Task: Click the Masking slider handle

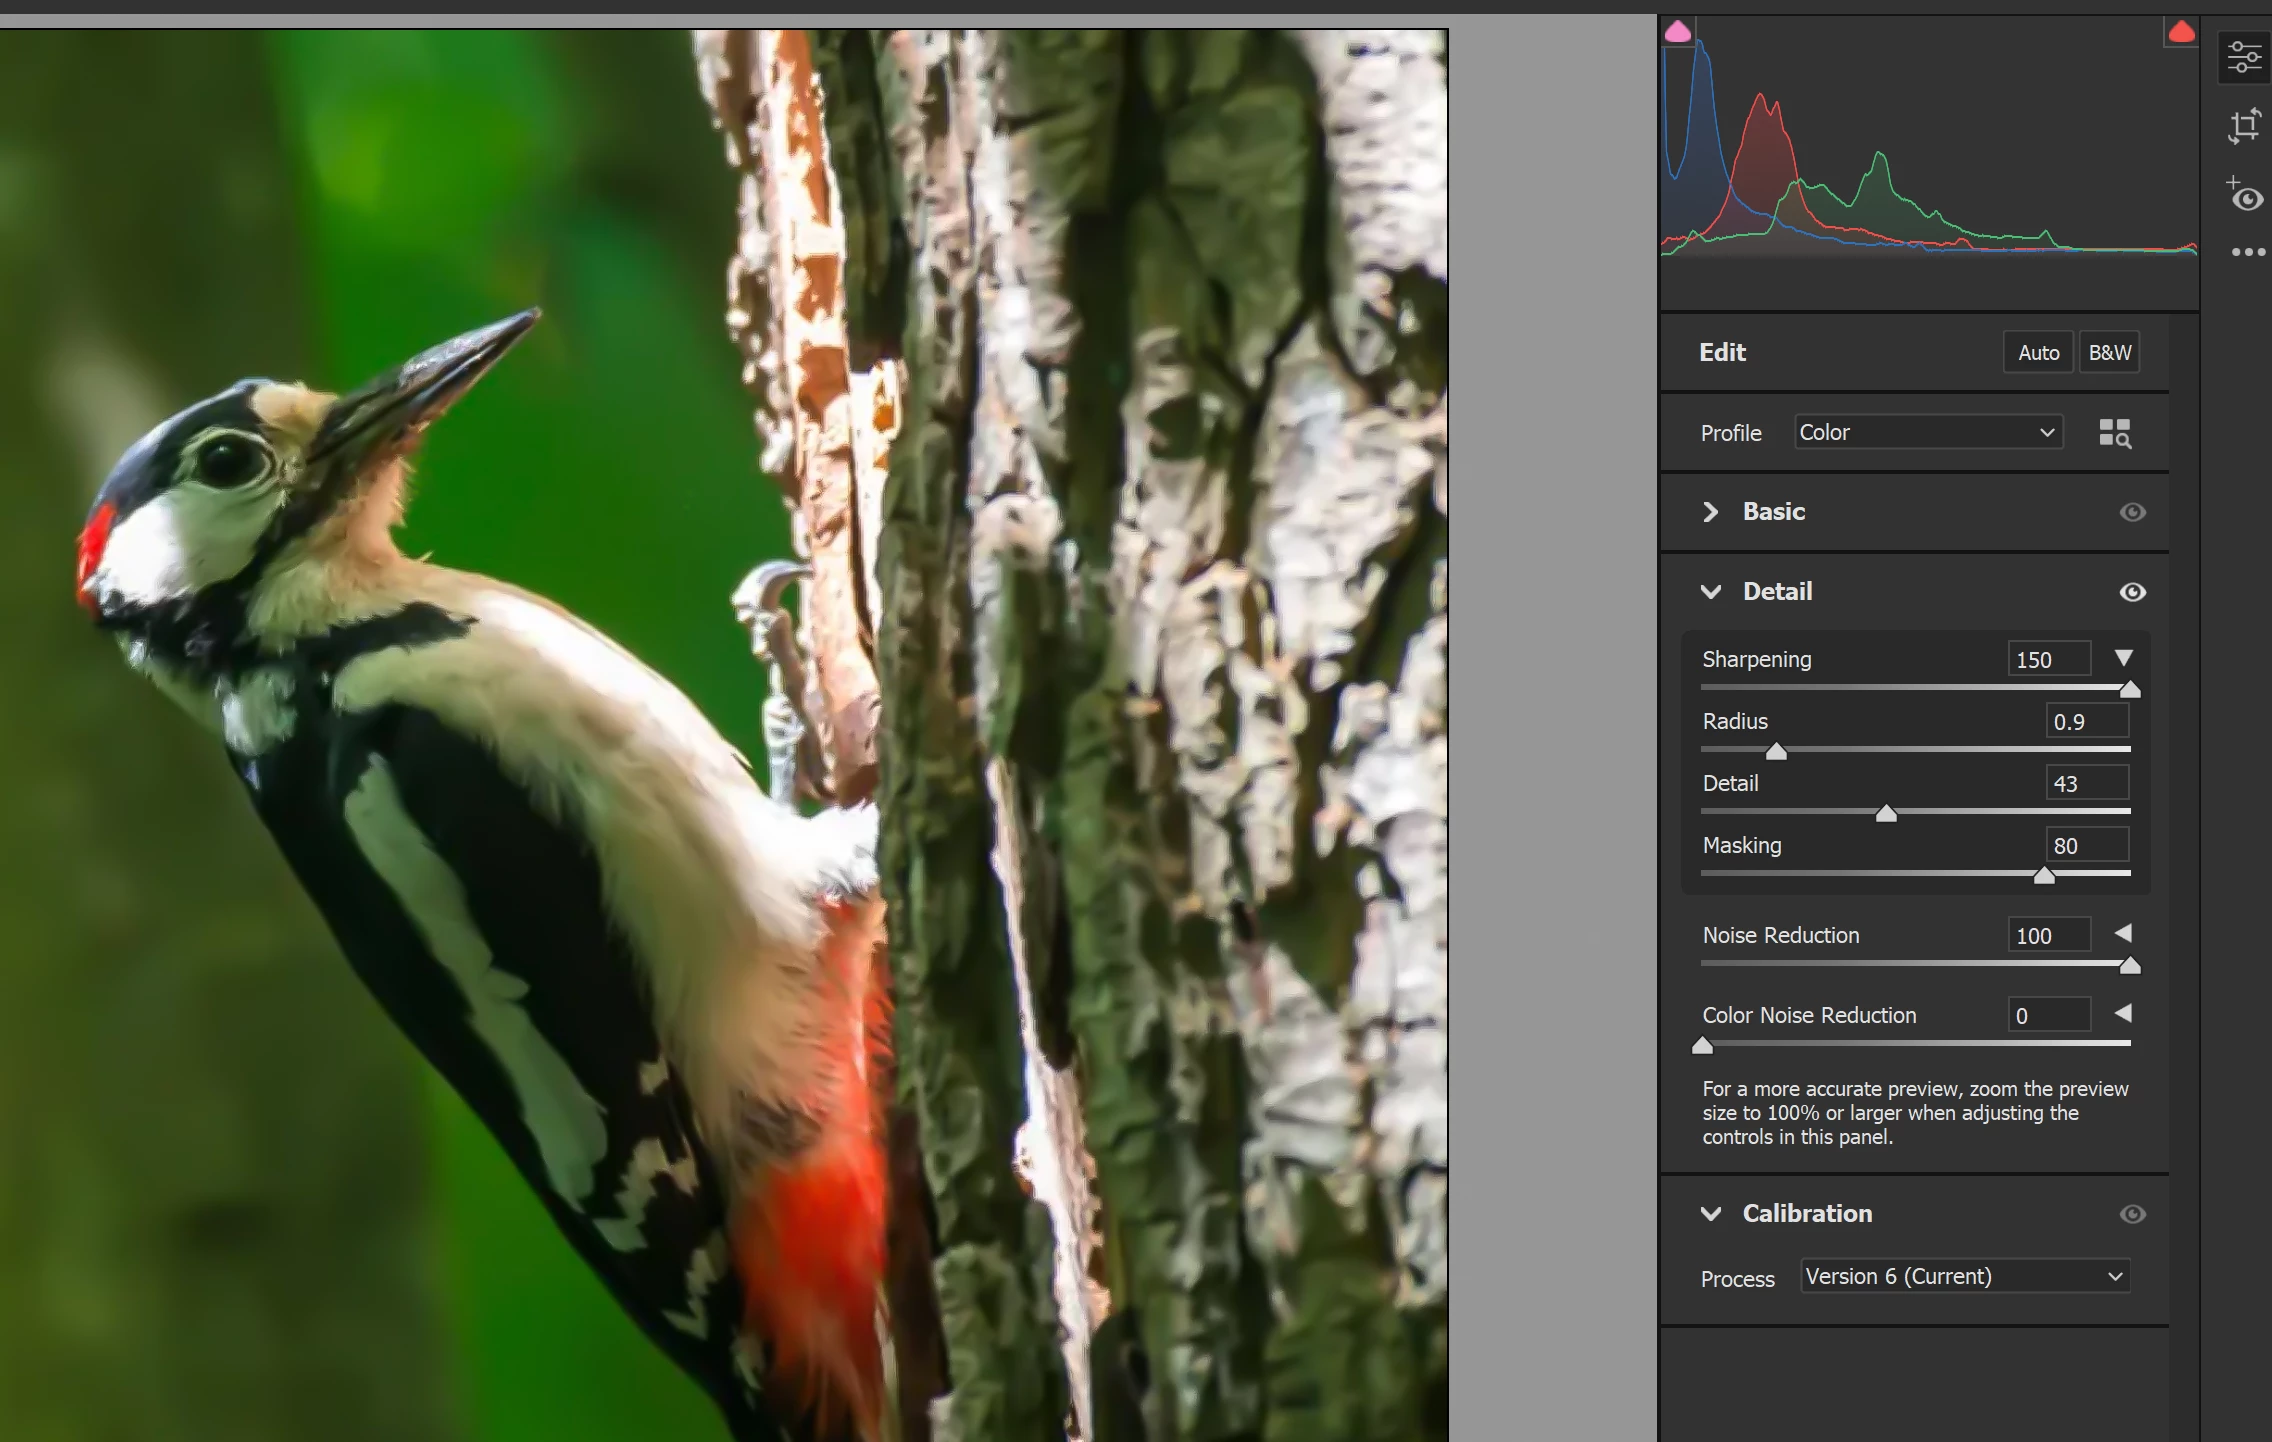Action: click(2044, 875)
